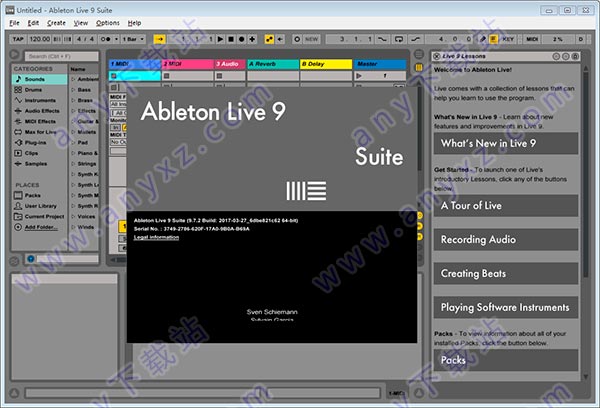Image resolution: width=600 pixels, height=408 pixels.
Task: Open the A Tour of Live lesson
Action: click(505, 206)
